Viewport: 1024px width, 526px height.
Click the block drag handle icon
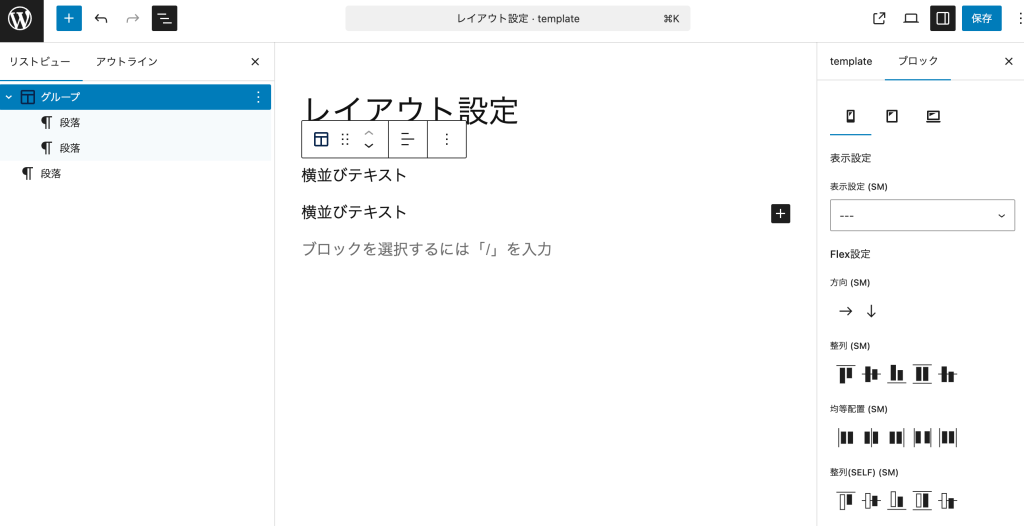point(345,139)
